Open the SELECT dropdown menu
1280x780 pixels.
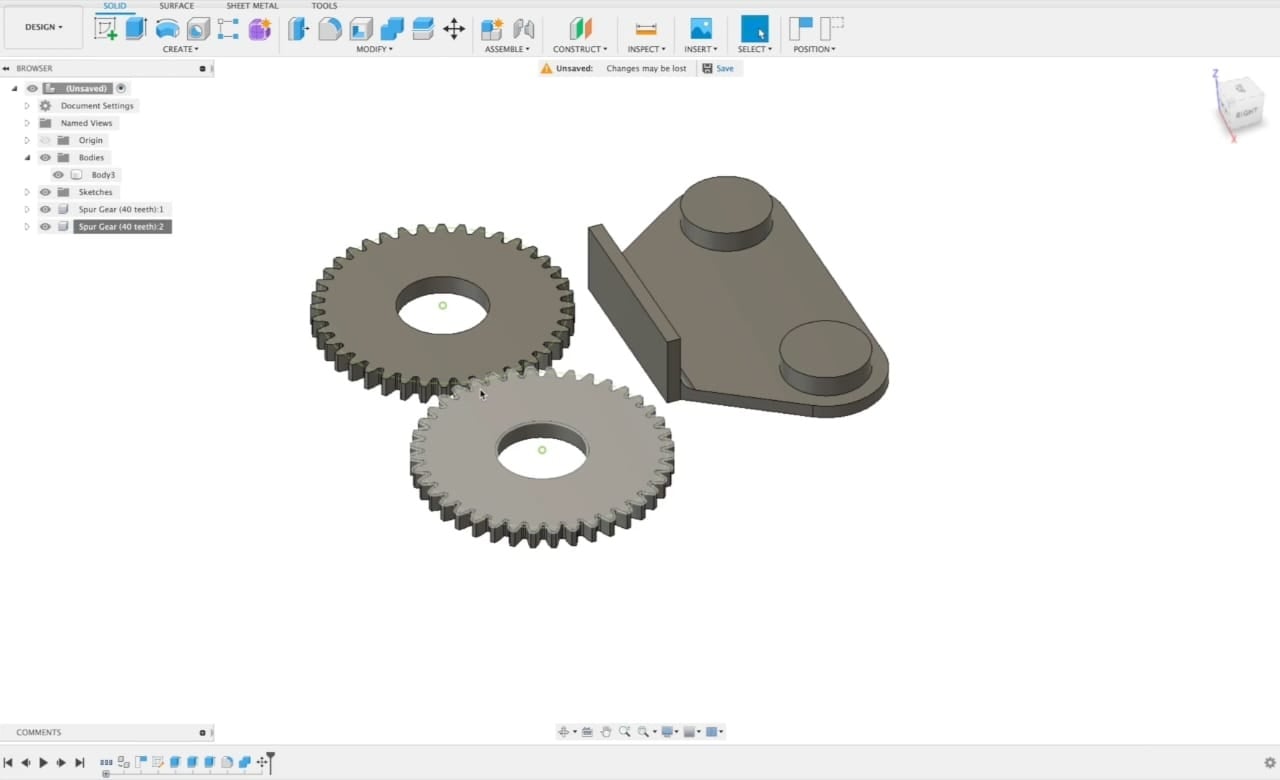[x=755, y=49]
